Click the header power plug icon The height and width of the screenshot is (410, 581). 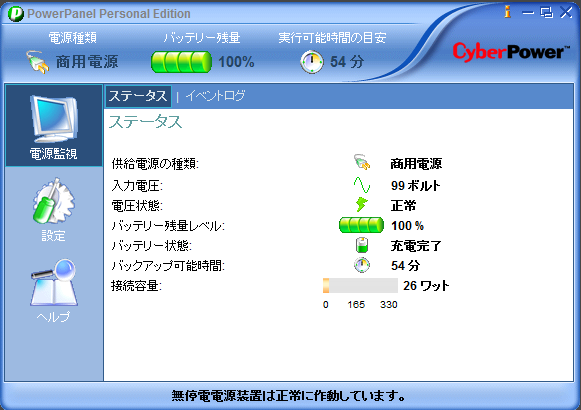(37, 62)
